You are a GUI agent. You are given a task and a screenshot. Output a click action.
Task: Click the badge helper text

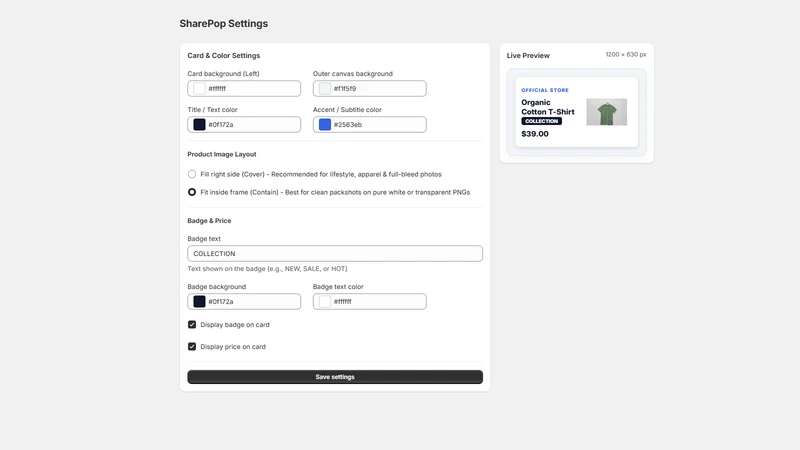click(x=267, y=268)
